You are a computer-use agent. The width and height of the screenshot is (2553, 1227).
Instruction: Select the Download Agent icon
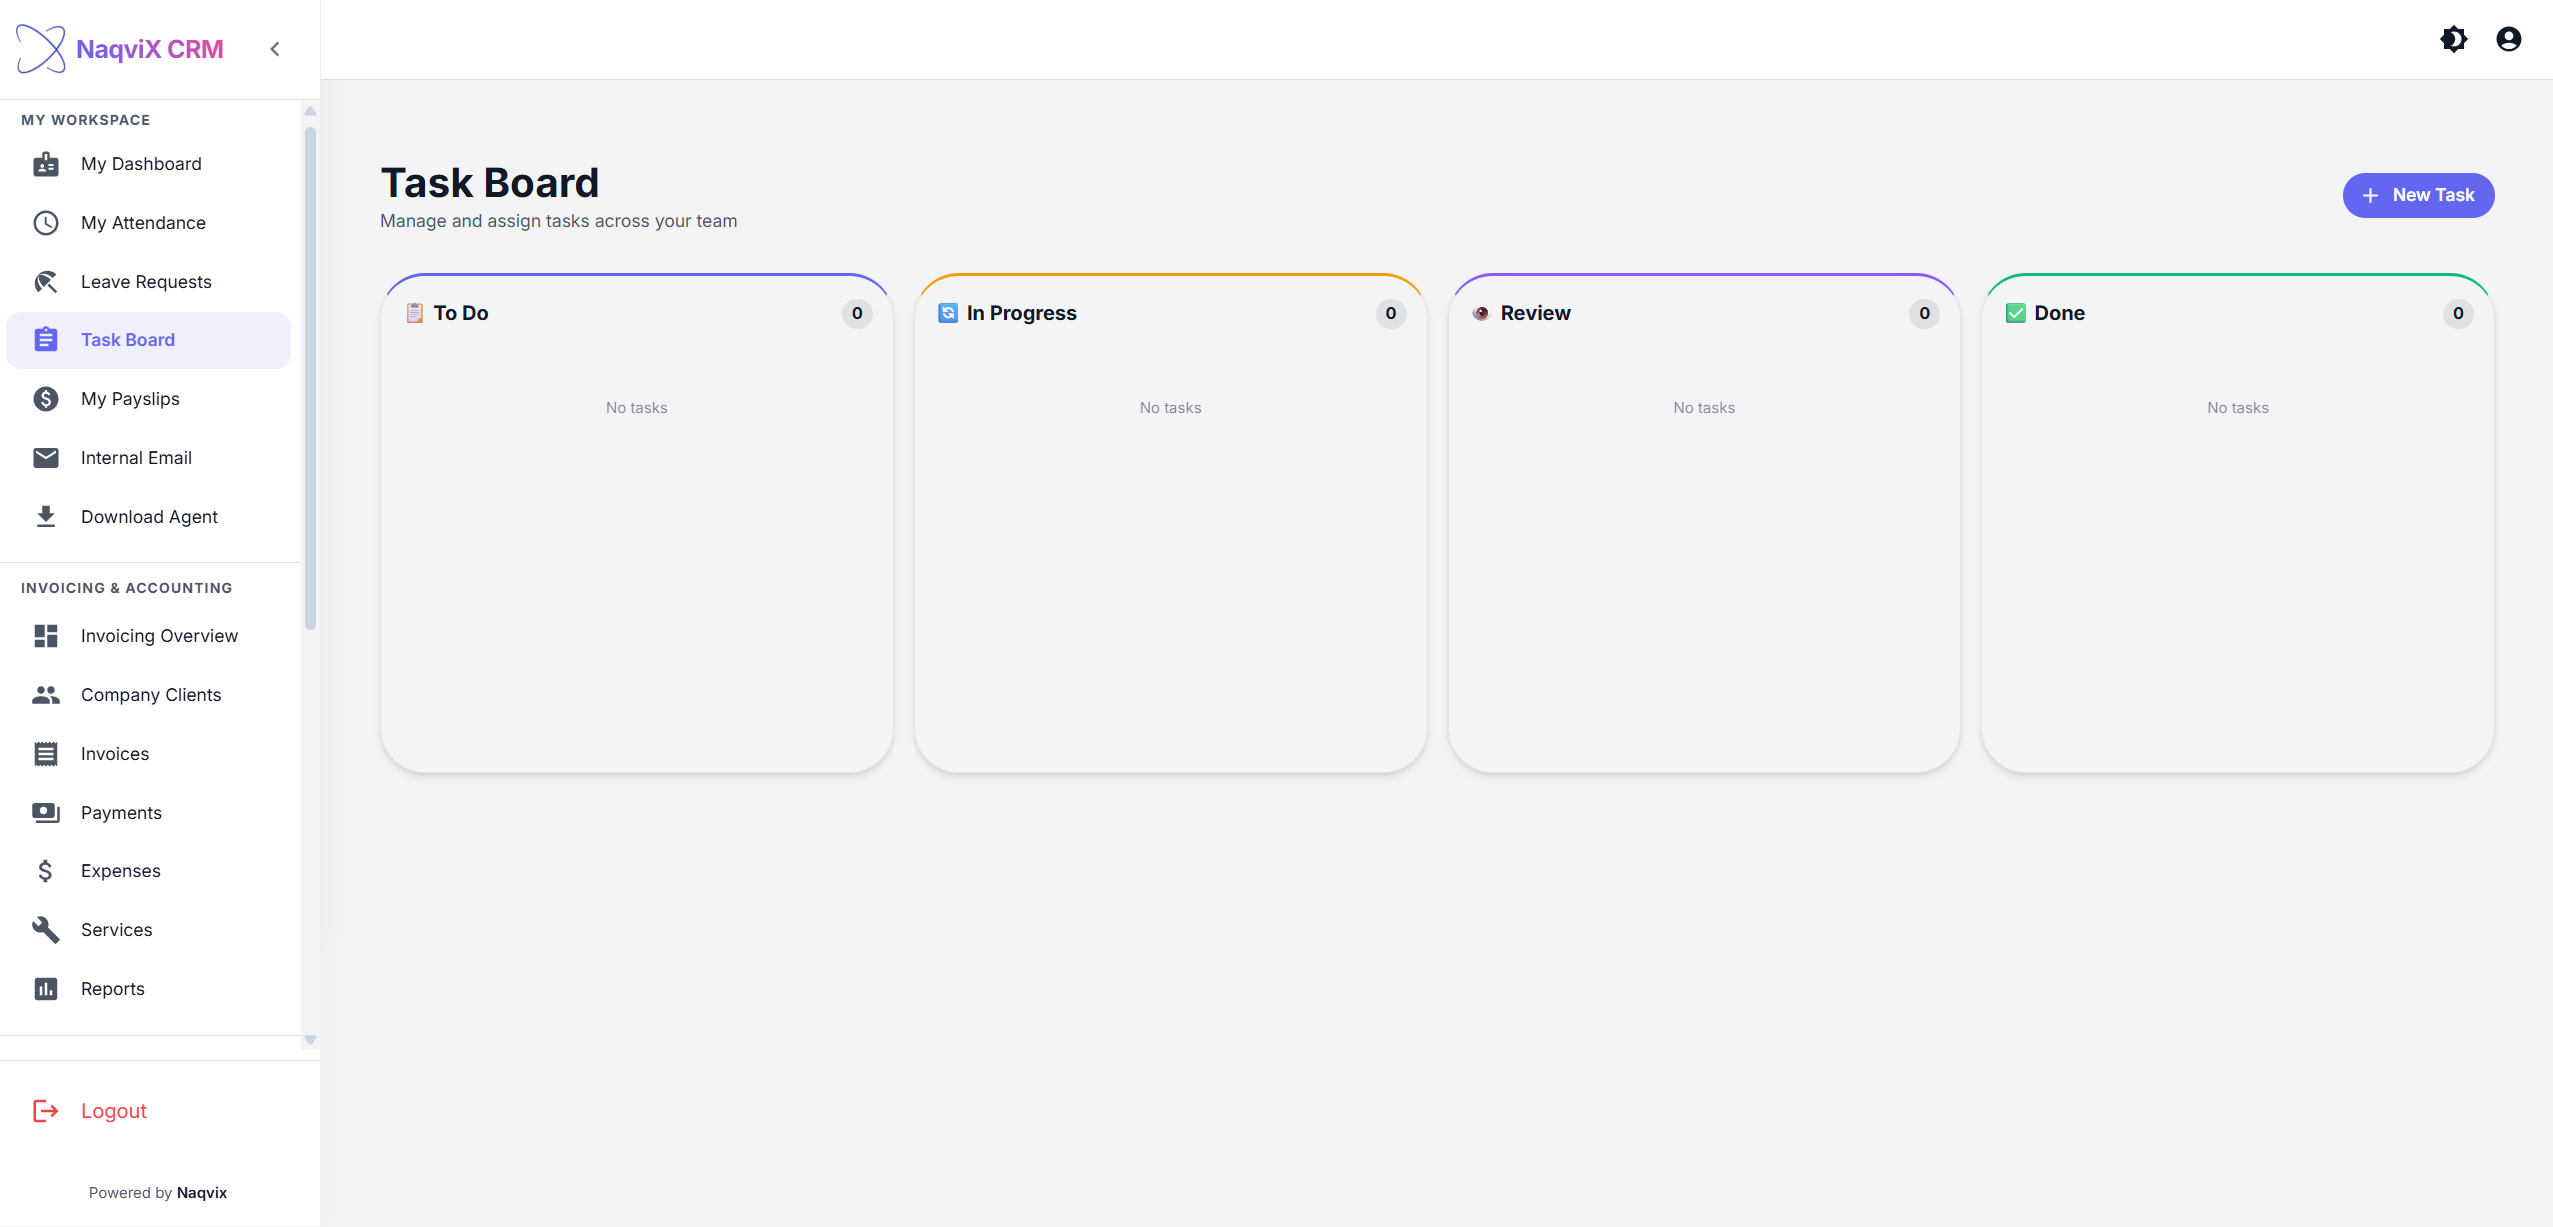46,516
